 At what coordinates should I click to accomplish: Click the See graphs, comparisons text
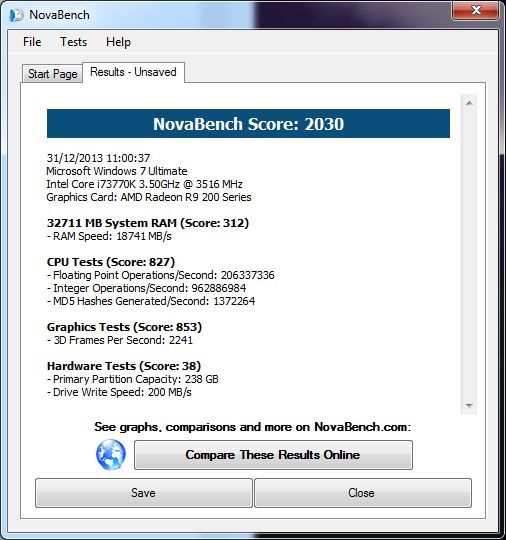(x=252, y=427)
